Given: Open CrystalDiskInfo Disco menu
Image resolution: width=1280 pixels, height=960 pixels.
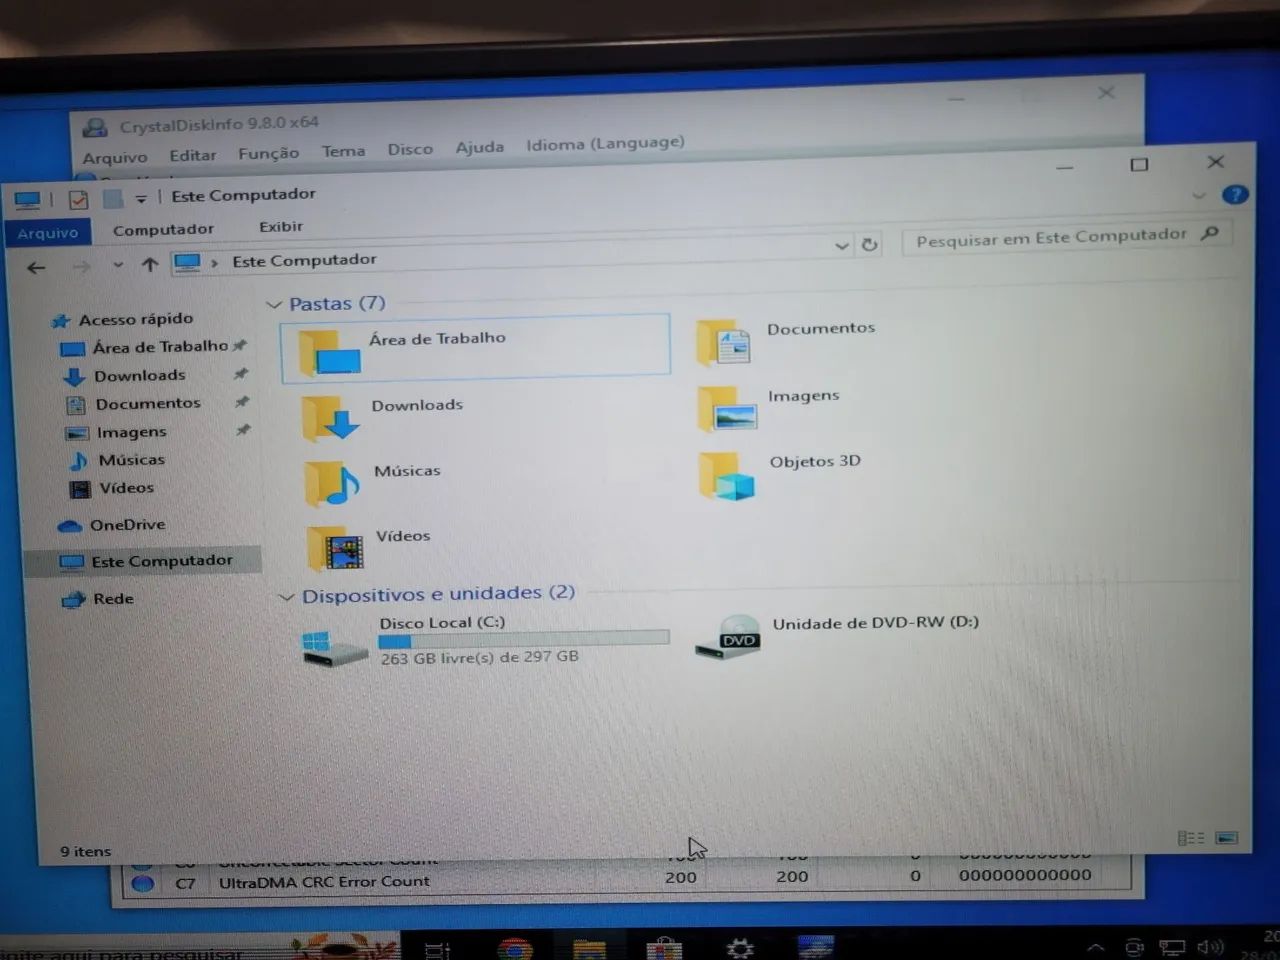Looking at the screenshot, I should tap(410, 149).
